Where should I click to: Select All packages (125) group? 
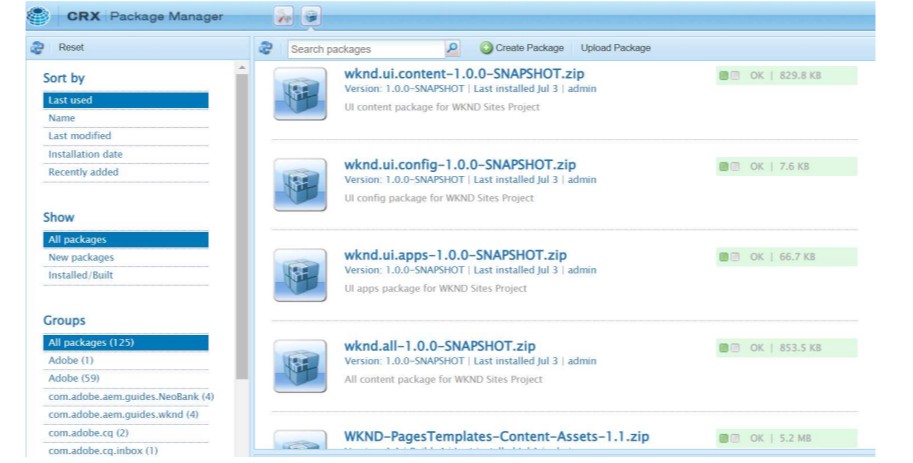pos(125,342)
